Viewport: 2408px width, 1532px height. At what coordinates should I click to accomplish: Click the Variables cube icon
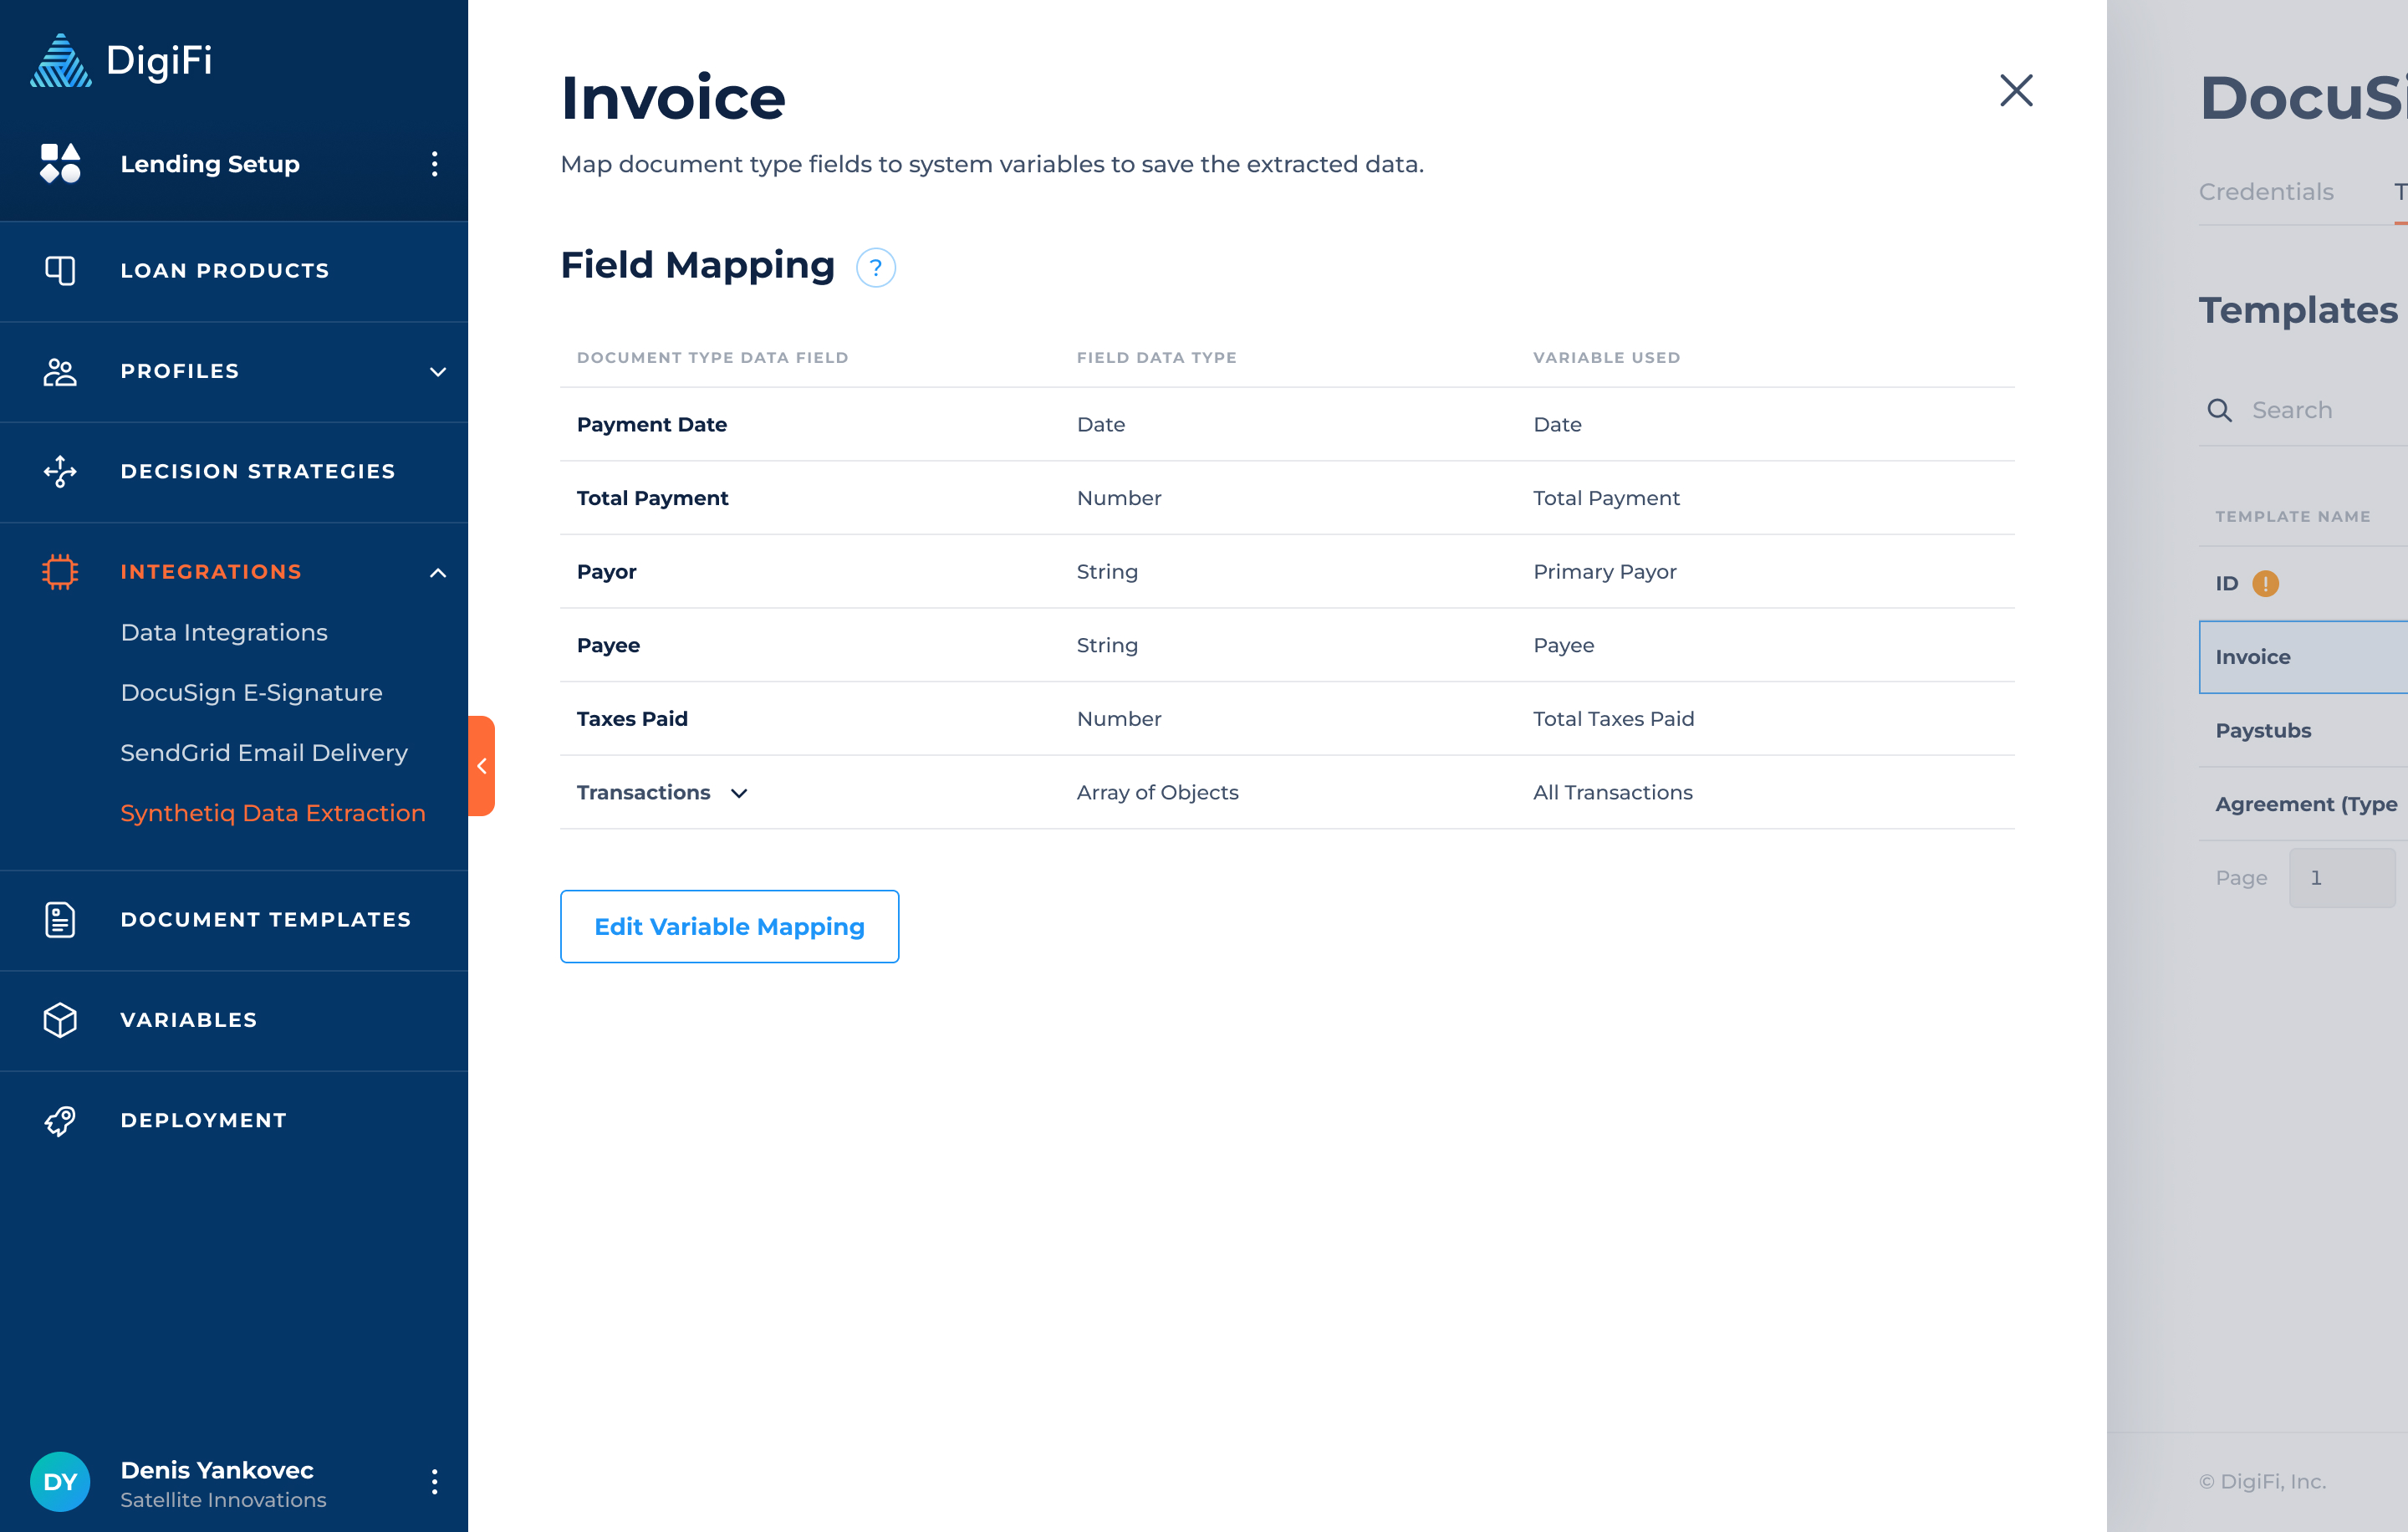point(60,1020)
